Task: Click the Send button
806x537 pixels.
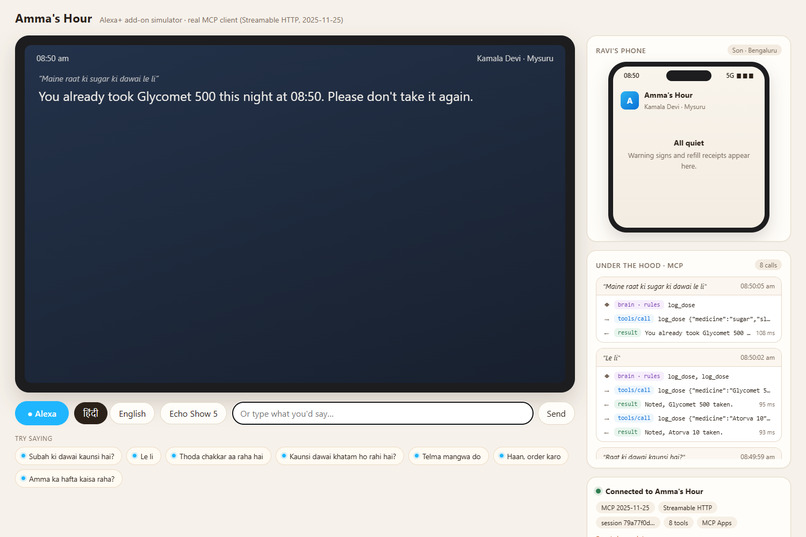Action: pyautogui.click(x=556, y=414)
